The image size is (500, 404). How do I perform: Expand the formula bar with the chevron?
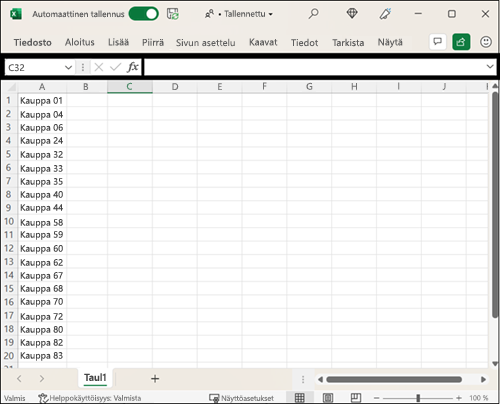pyautogui.click(x=490, y=67)
